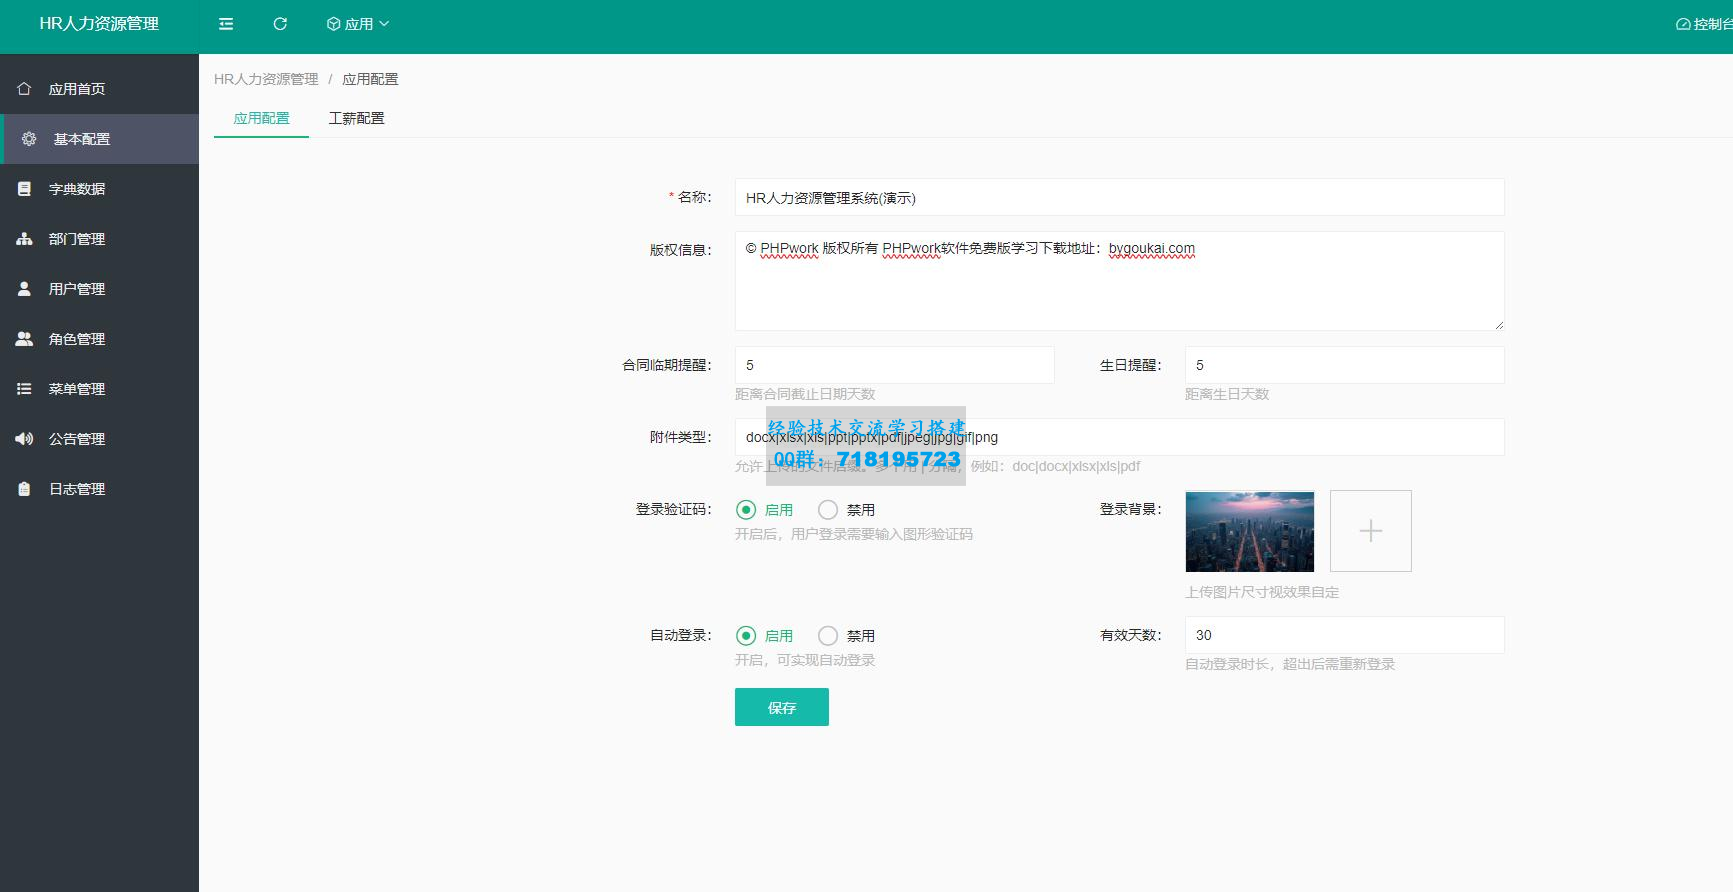Viewport: 1733px width, 892px height.
Task: Click the group icon for 角色管理
Action: (24, 339)
